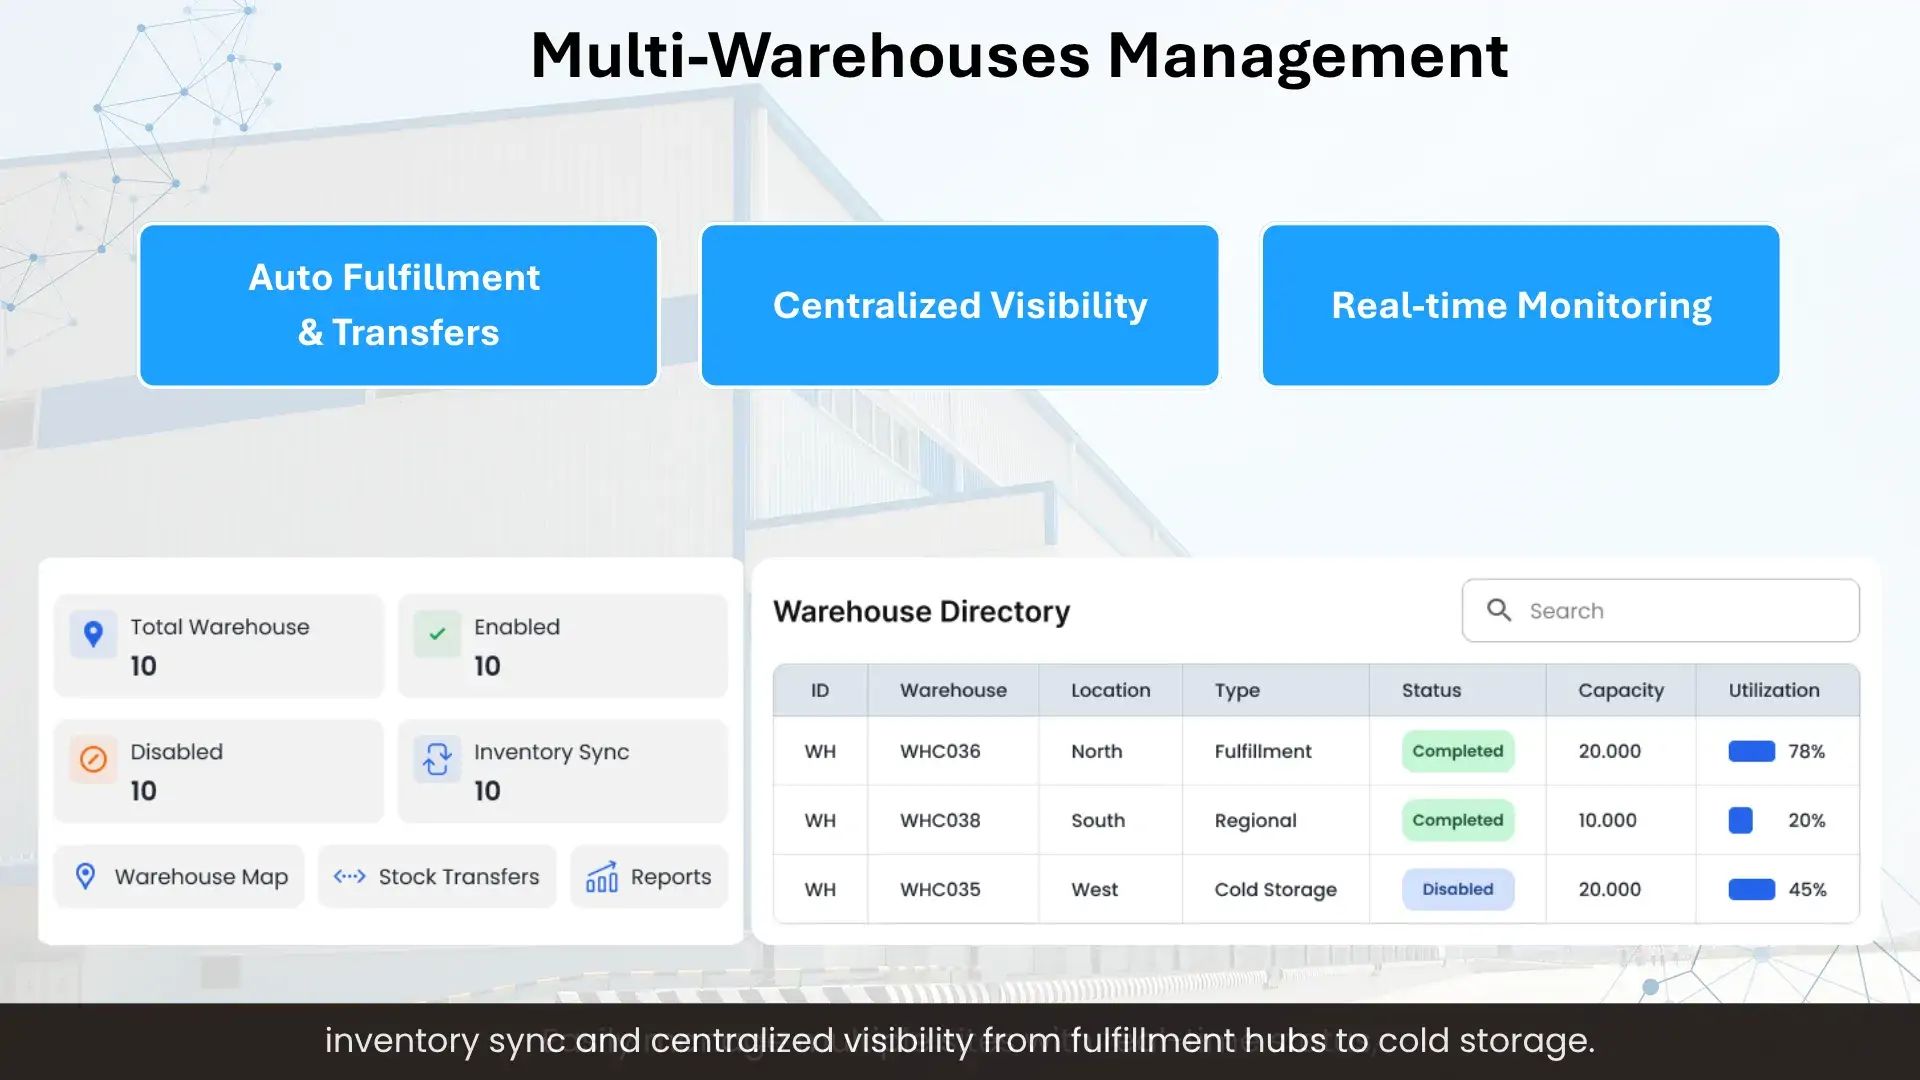Click the Inventory Sync arrows icon

click(437, 759)
